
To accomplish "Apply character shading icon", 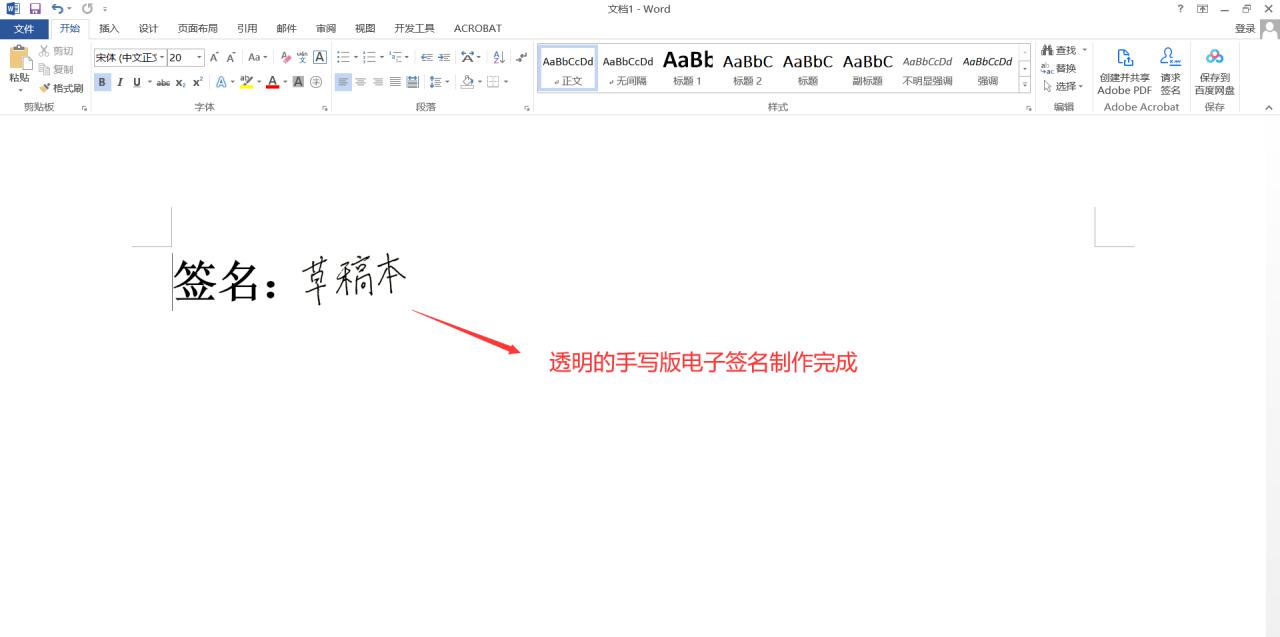I will [x=298, y=82].
